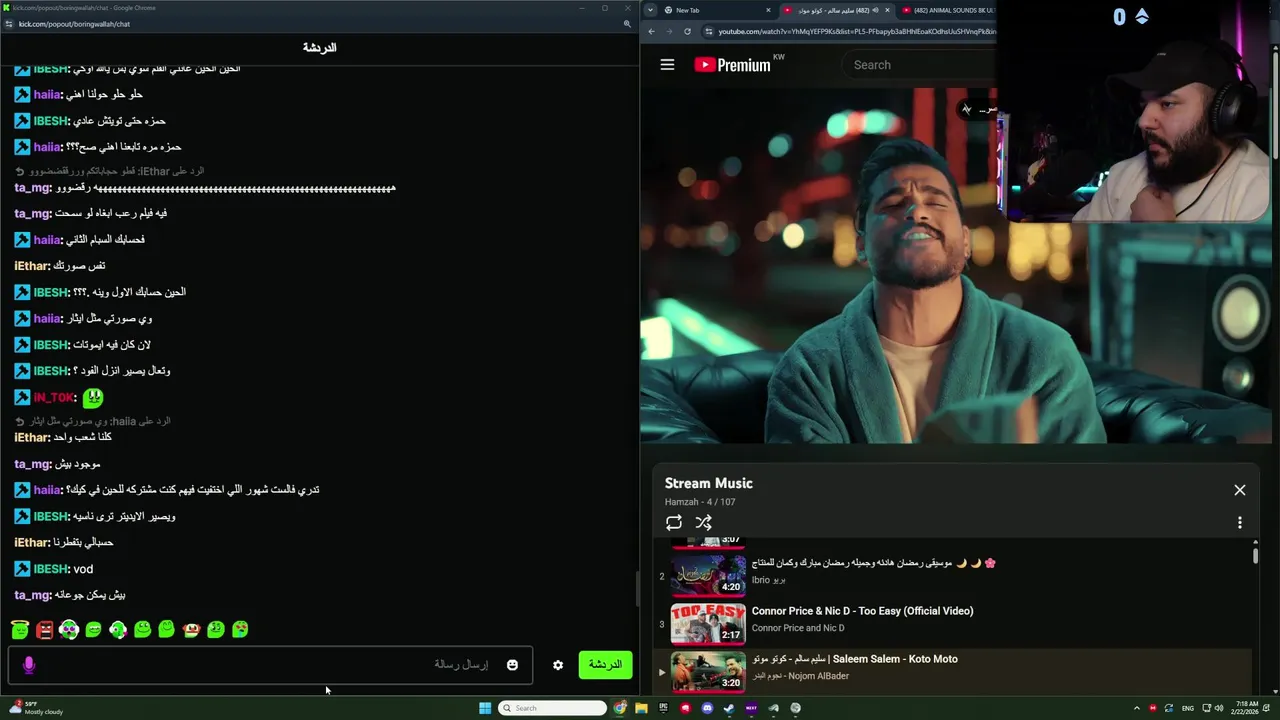Click the chat scrollbar thumb
Screen dimensions: 1280x720
(x=636, y=589)
